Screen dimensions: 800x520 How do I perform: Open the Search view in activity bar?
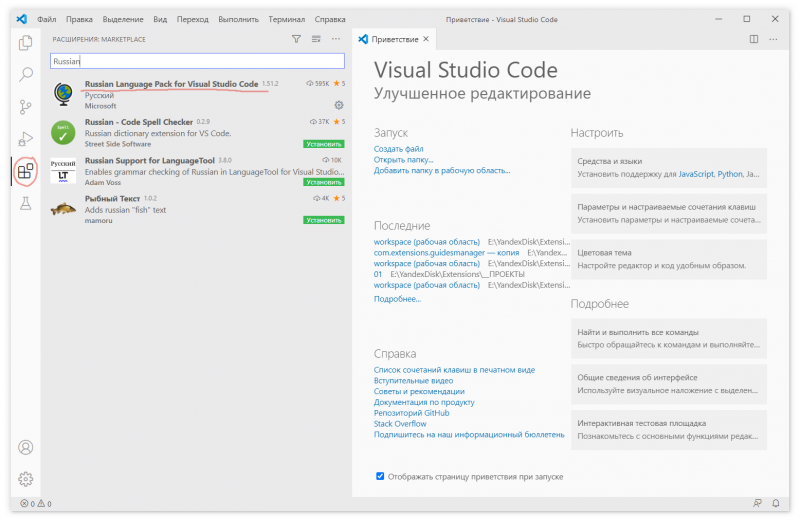26,74
